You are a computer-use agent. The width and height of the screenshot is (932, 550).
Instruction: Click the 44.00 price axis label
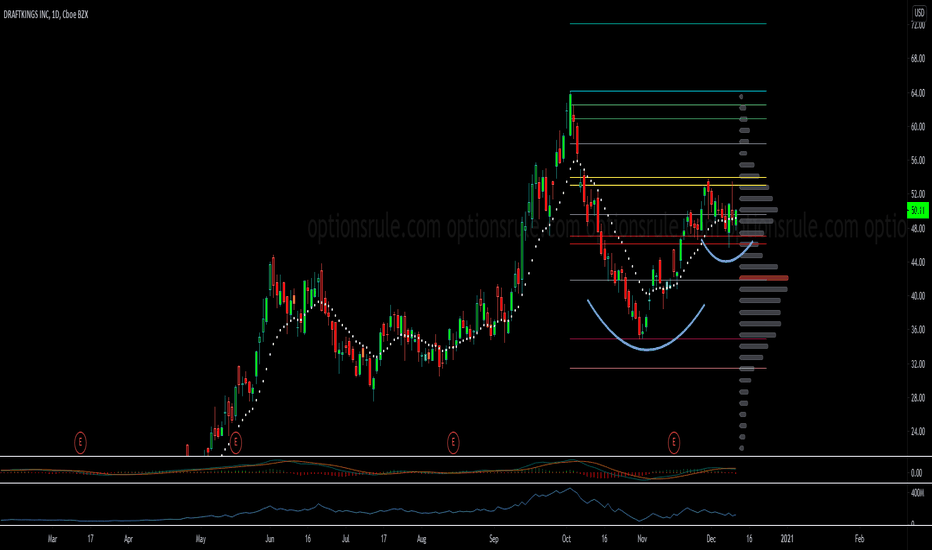918,262
